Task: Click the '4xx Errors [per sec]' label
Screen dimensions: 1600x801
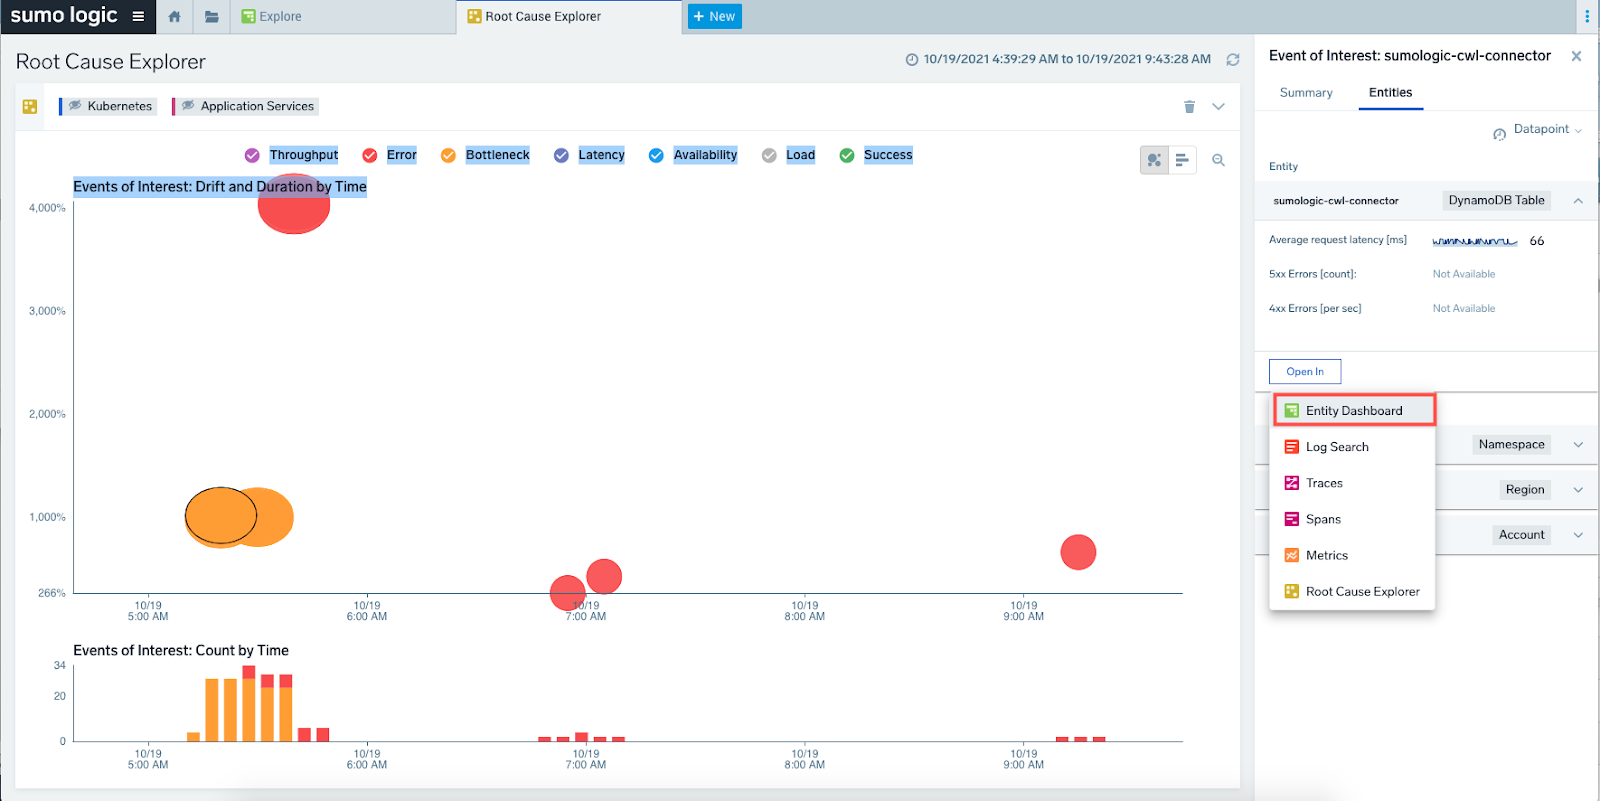Action: click(x=1315, y=308)
